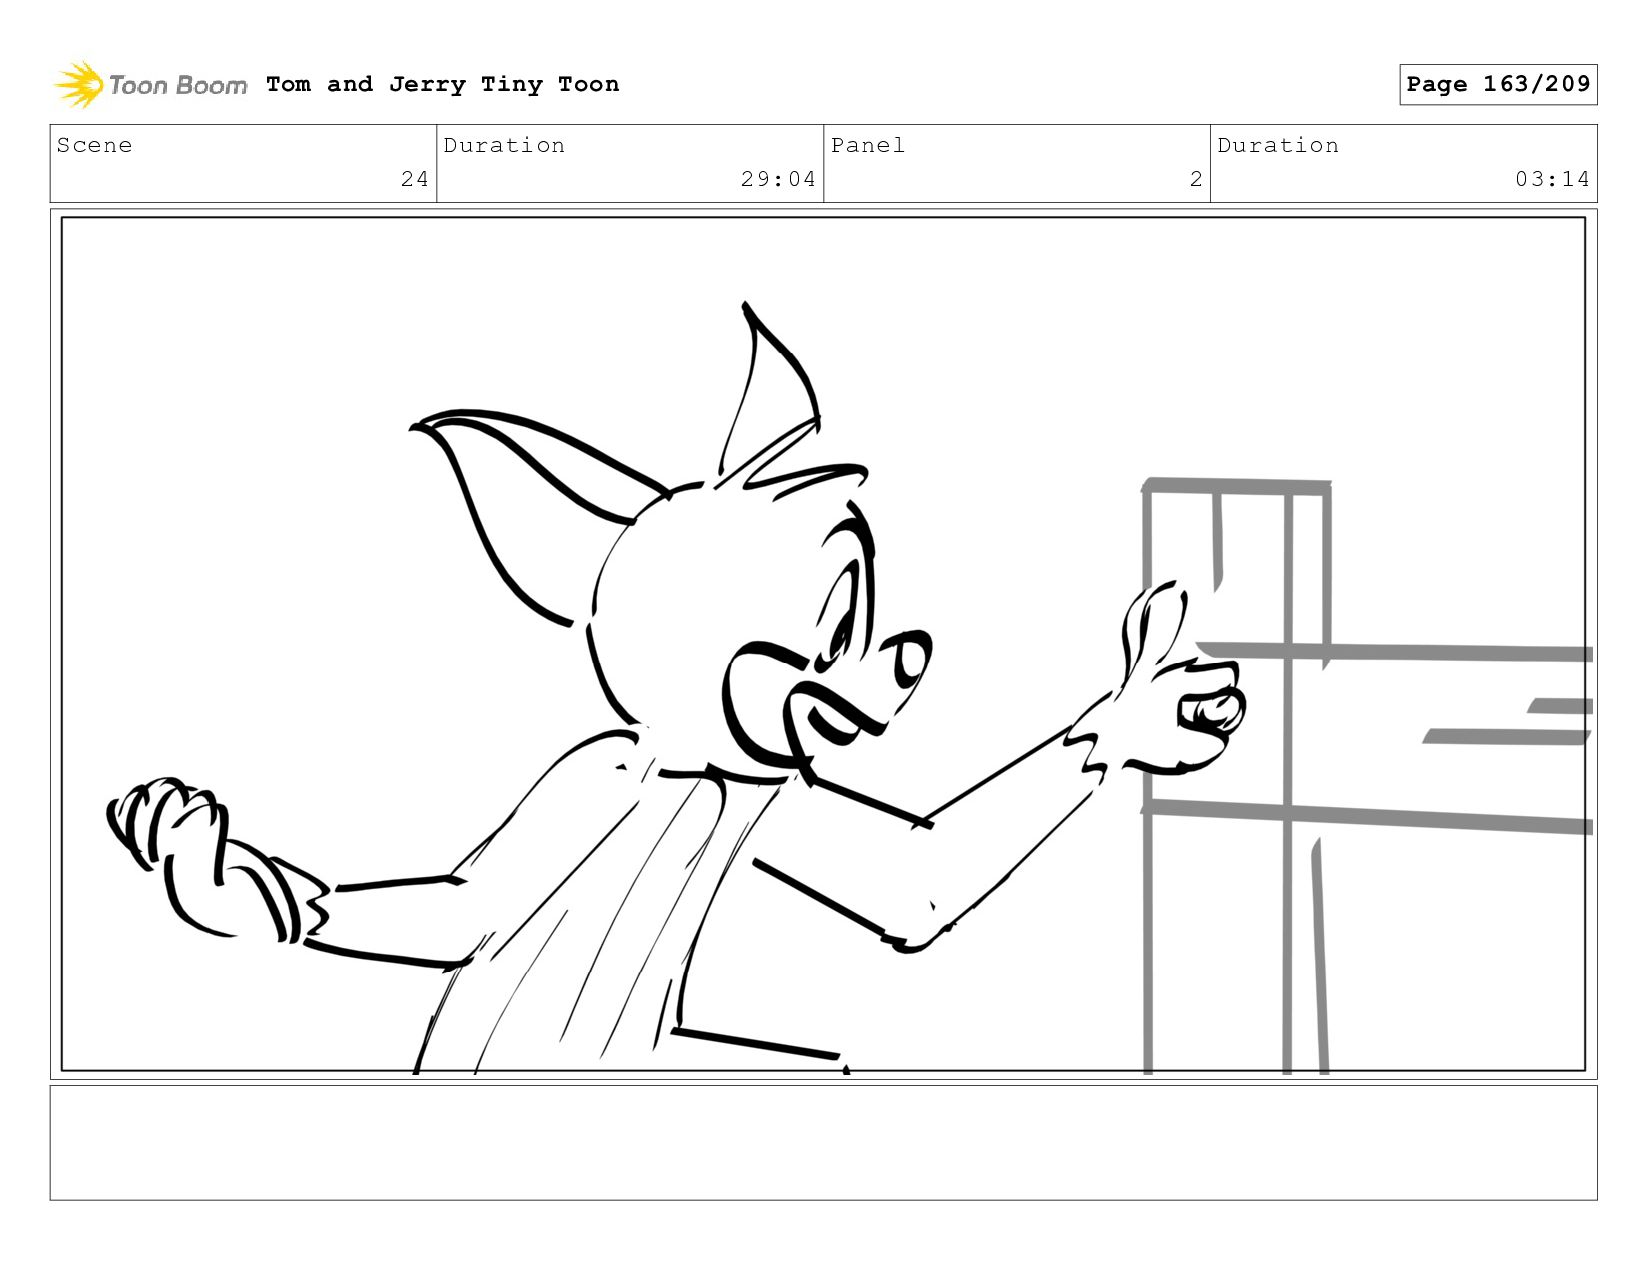The image size is (1650, 1275).
Task: Click panel number '2'
Action: 1196,179
